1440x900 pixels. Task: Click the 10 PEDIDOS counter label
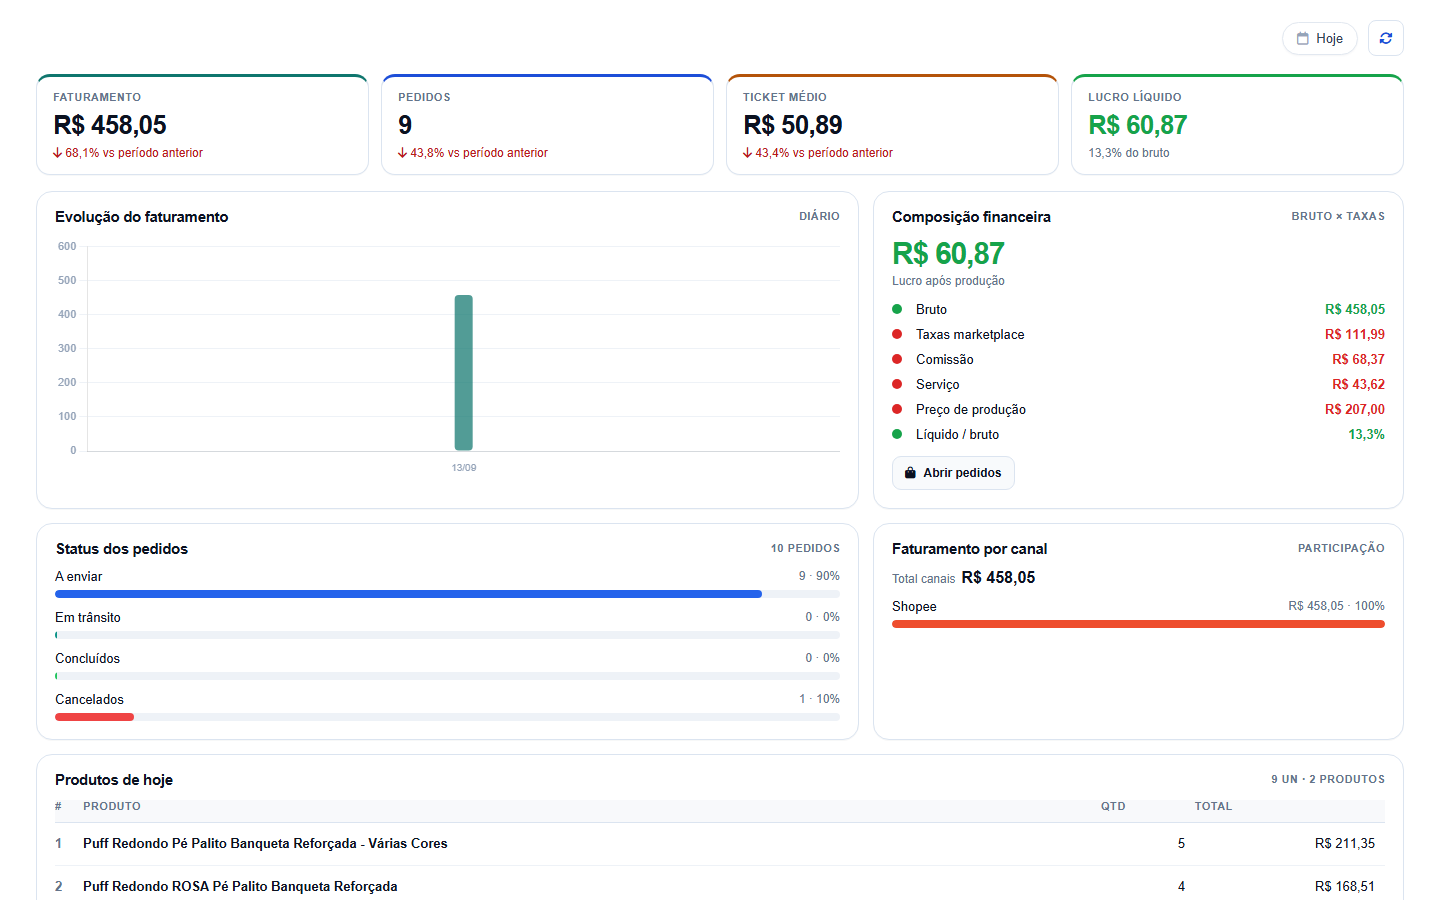(805, 548)
